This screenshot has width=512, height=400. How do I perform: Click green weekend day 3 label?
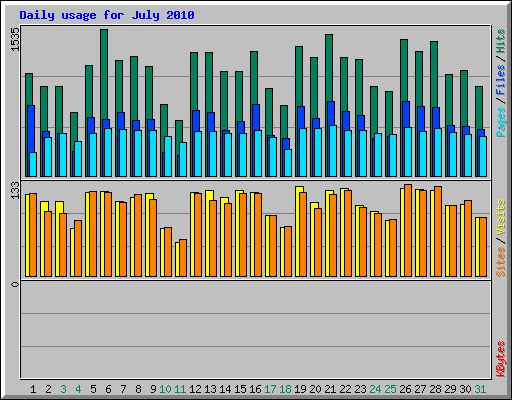[63, 389]
